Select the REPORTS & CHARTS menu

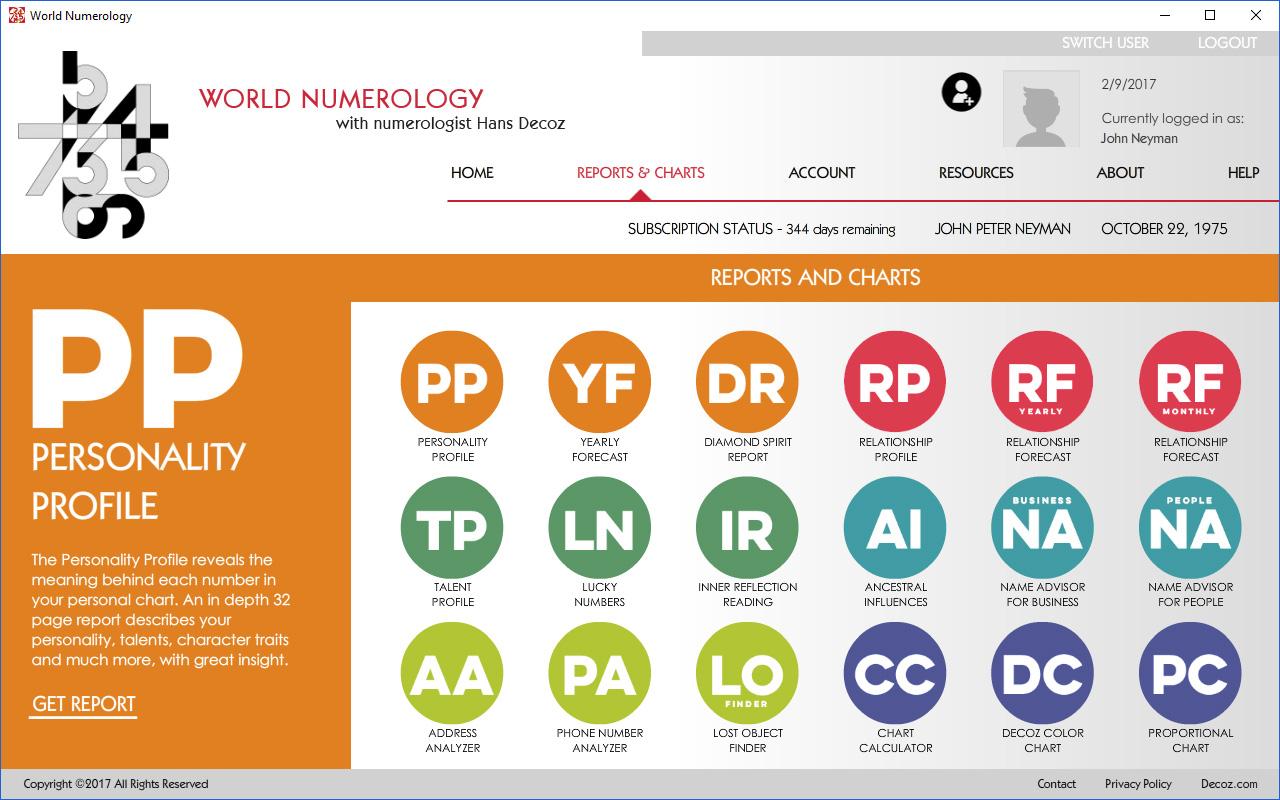641,173
